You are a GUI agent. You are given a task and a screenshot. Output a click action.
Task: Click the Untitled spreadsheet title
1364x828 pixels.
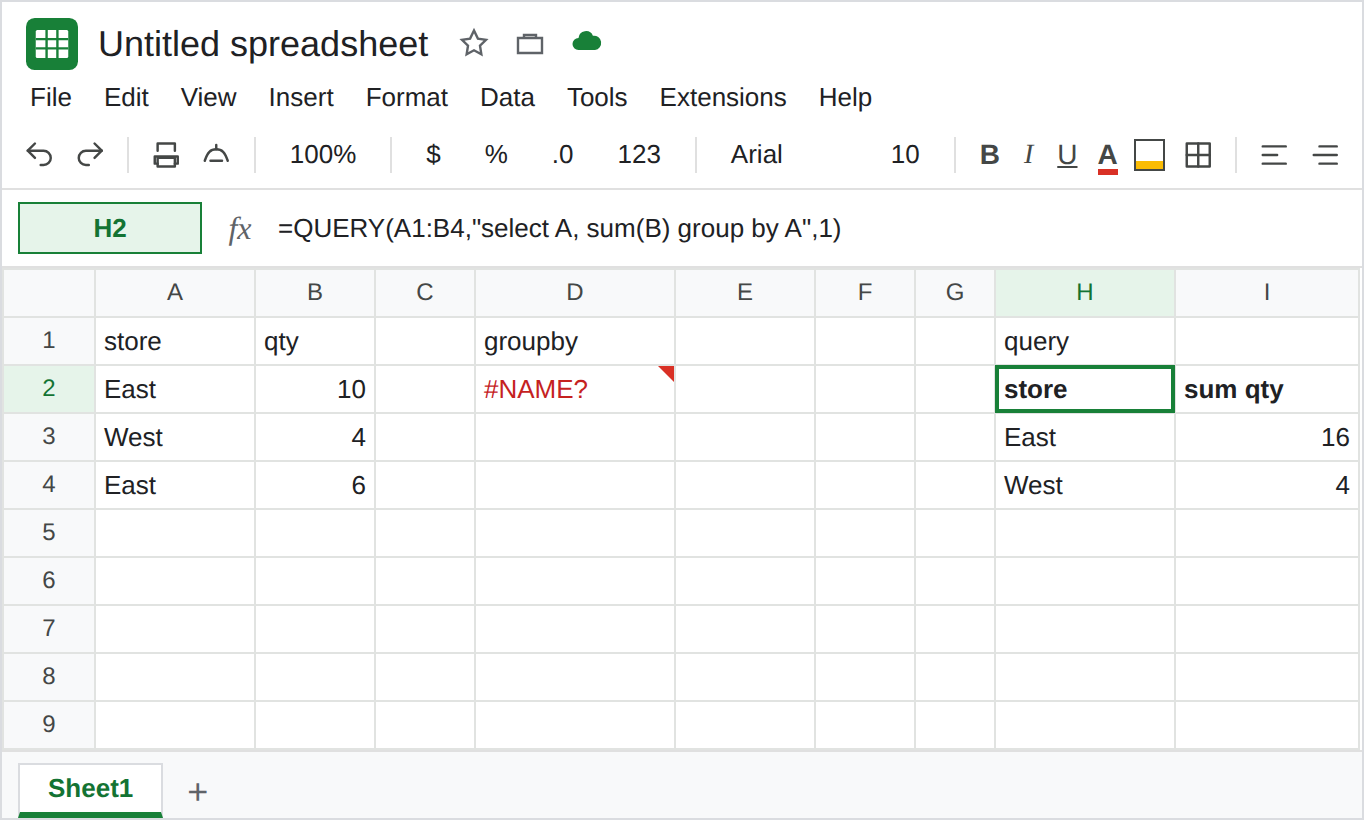pos(263,44)
